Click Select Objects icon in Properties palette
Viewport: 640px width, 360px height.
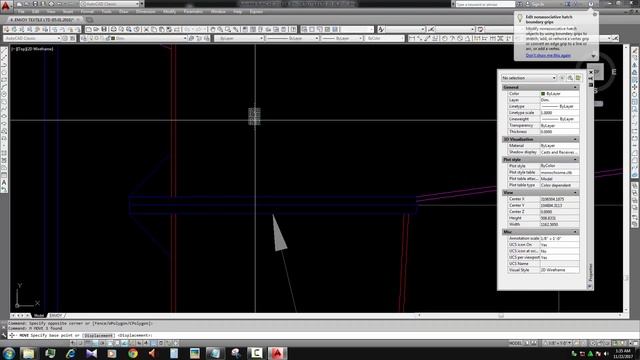[x=570, y=78]
